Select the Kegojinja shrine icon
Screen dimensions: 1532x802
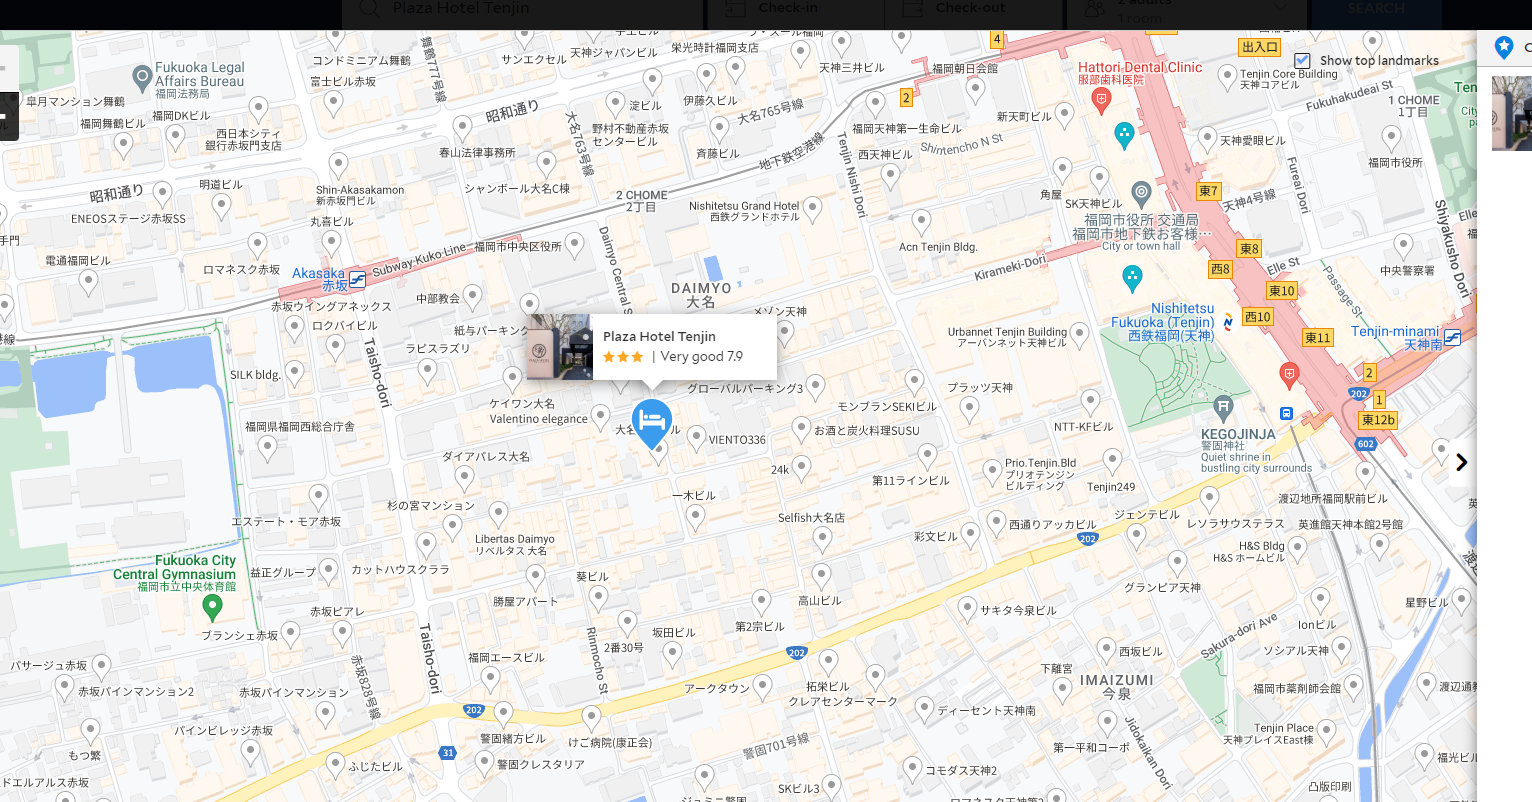click(1223, 407)
